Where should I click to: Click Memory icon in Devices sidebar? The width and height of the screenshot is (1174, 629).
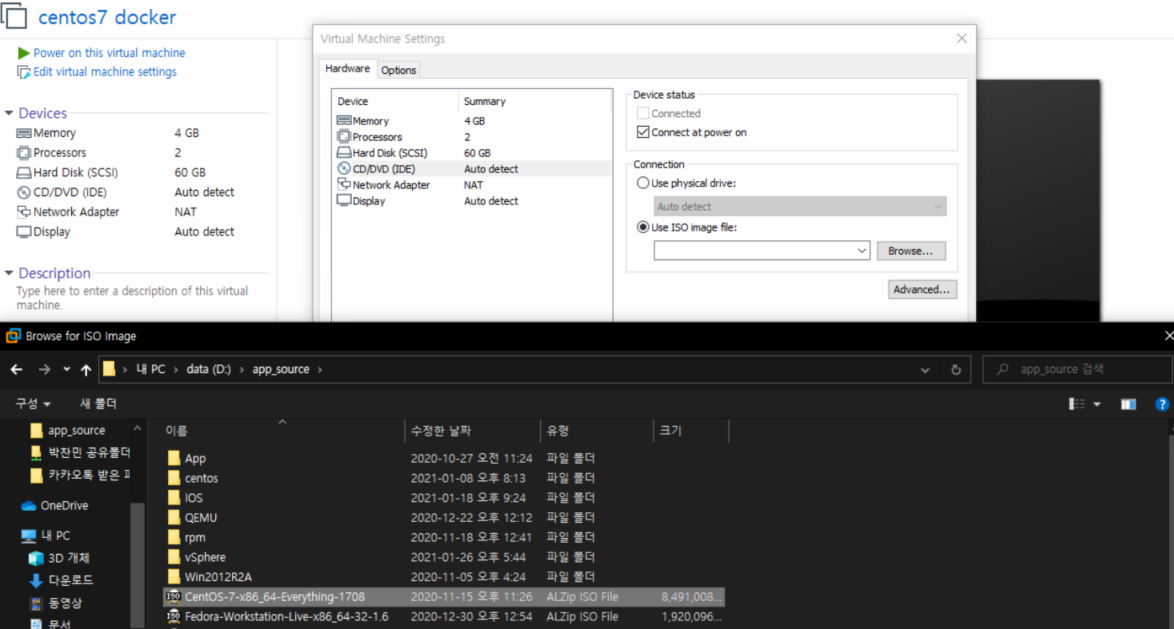(x=24, y=133)
